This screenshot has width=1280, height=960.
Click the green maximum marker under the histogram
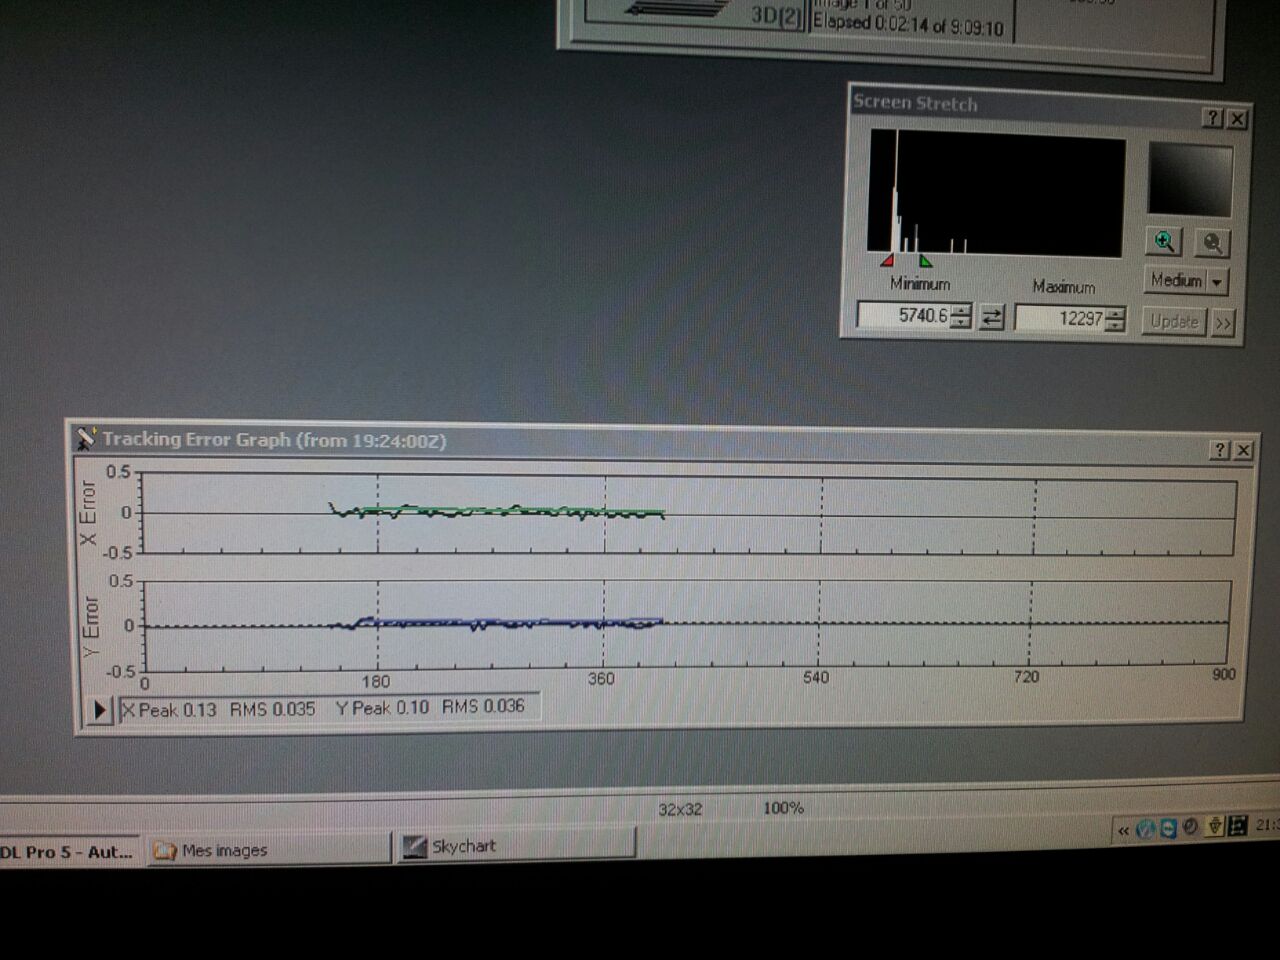pyautogui.click(x=926, y=261)
